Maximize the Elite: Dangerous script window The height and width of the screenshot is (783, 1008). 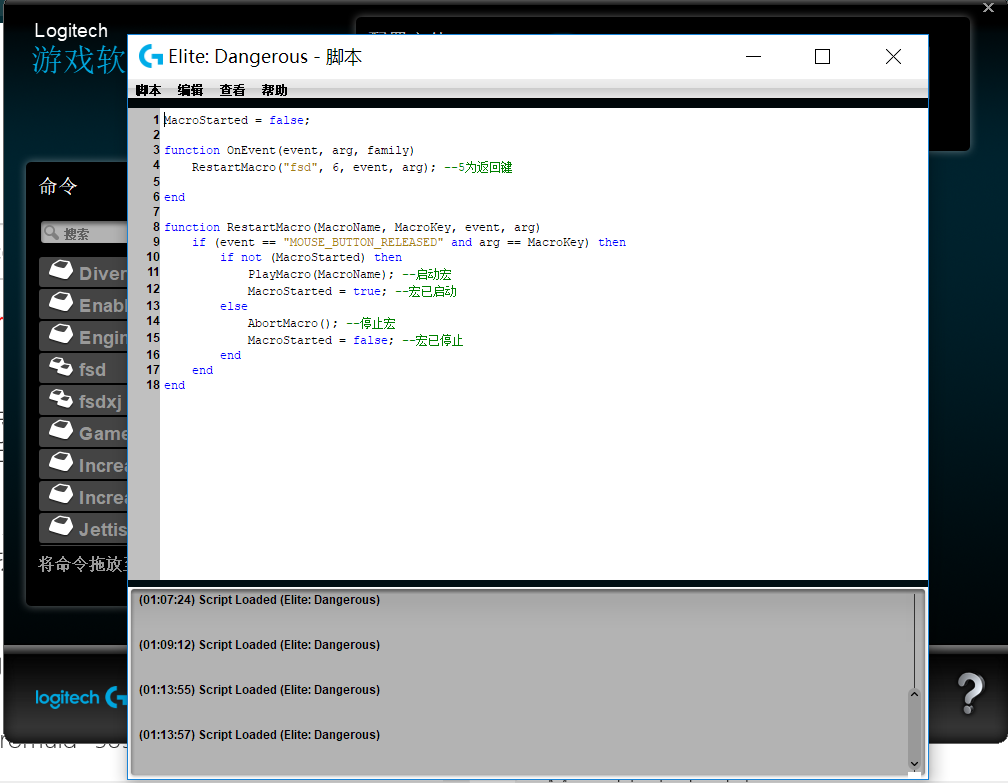(822, 57)
